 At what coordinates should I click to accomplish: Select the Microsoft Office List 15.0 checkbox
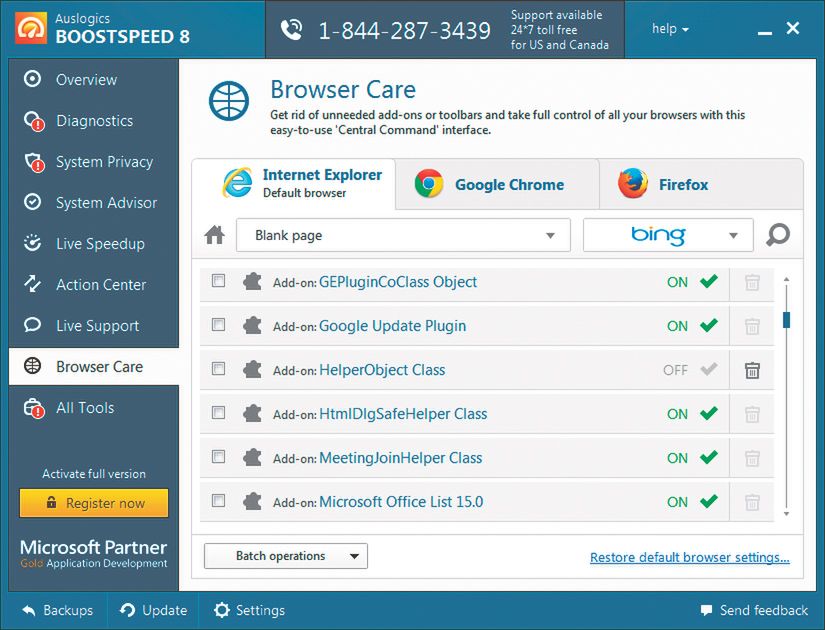click(218, 500)
